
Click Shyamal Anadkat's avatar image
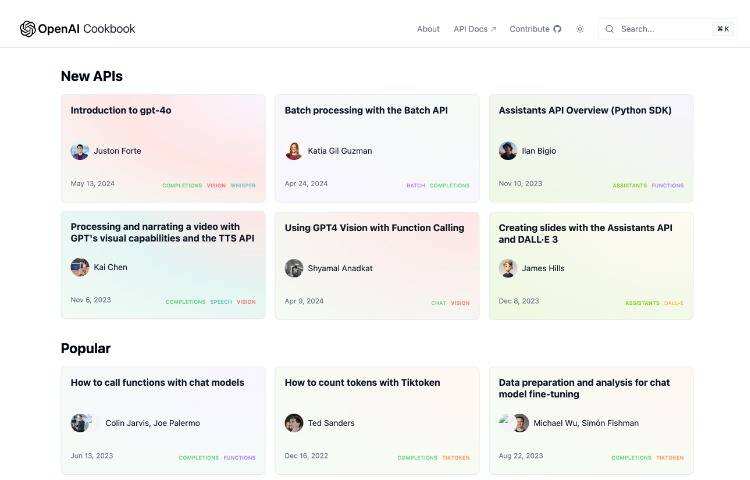[x=294, y=268]
